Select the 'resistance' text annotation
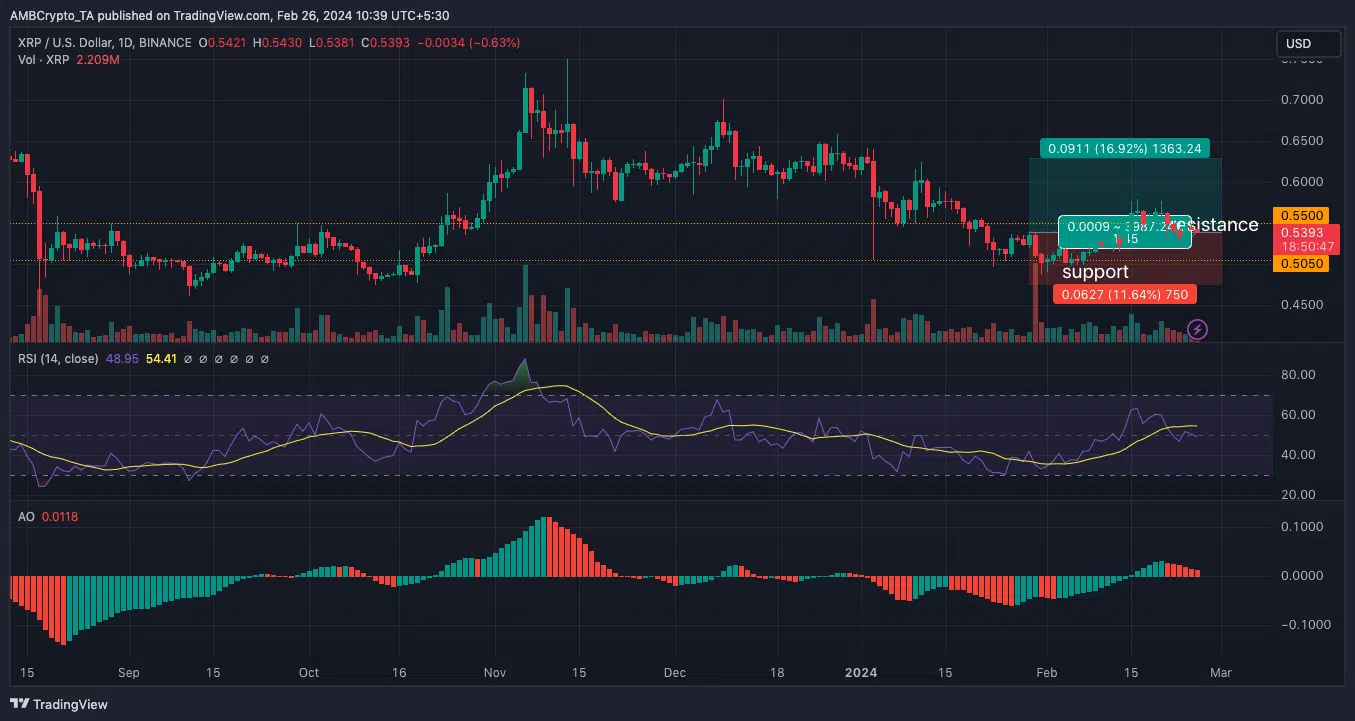The image size is (1355, 721). (1215, 224)
